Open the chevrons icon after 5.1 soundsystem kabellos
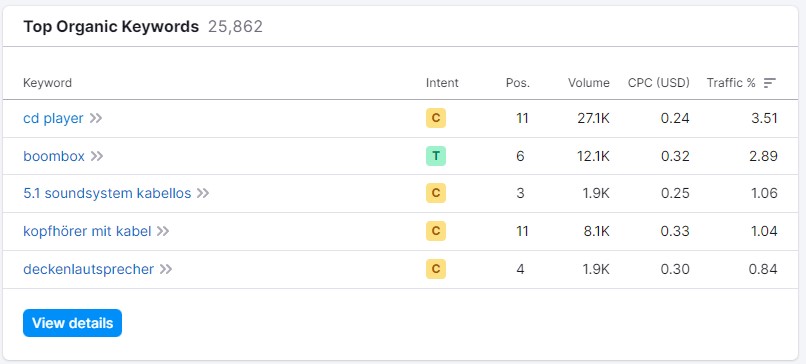This screenshot has height=364, width=806. (x=203, y=193)
